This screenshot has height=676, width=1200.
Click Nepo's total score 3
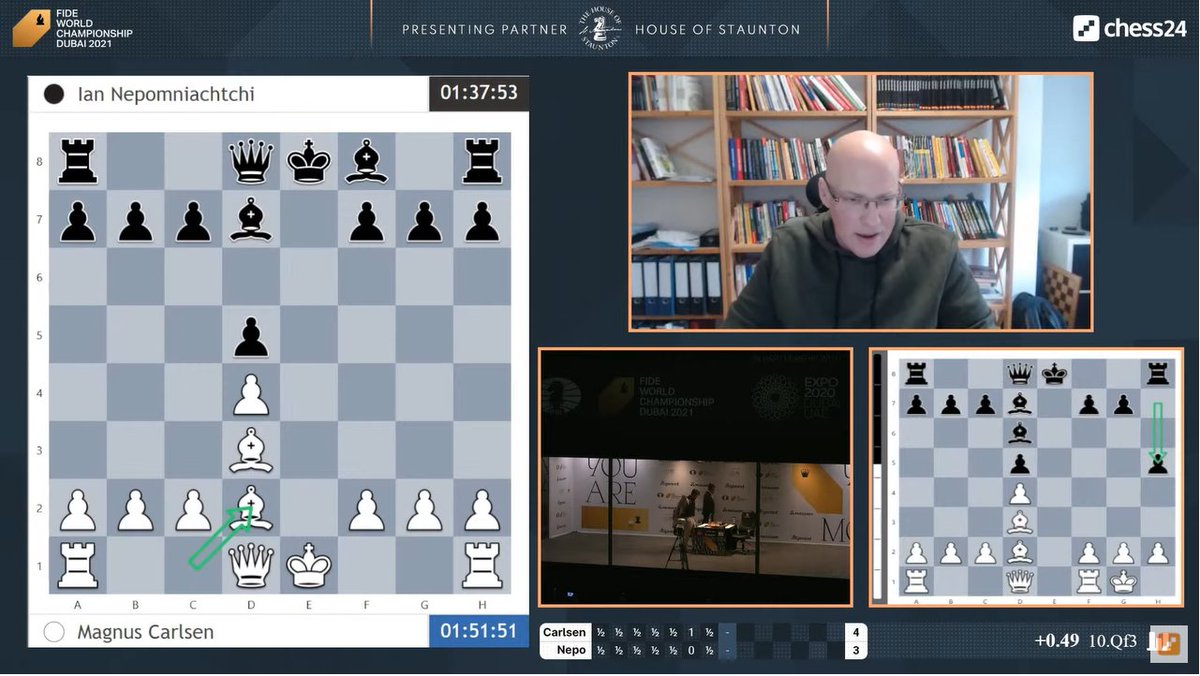856,650
